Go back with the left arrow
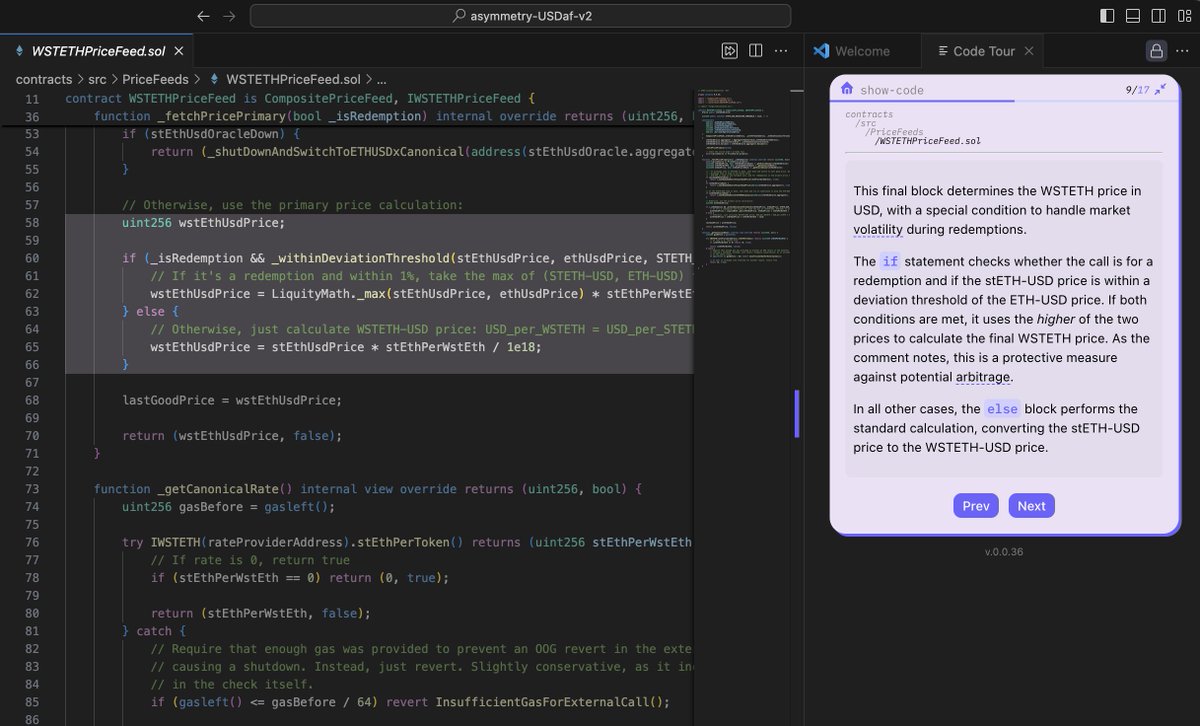Screen dimensions: 1200x726 point(204,16)
